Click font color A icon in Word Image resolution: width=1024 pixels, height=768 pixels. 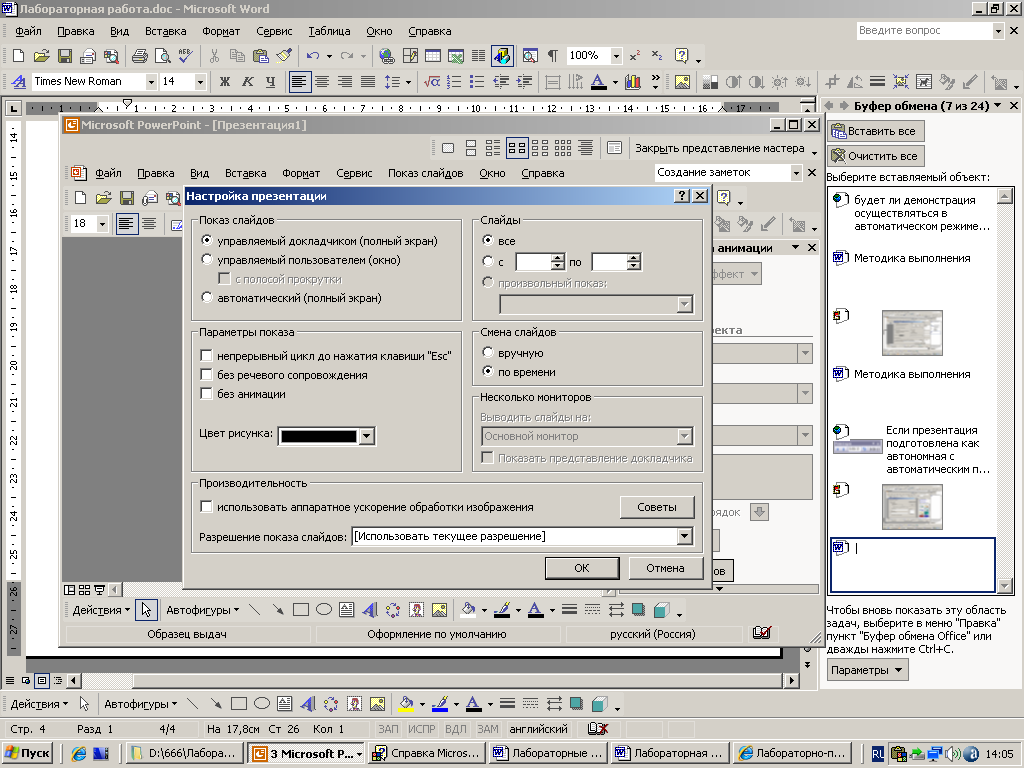click(598, 82)
